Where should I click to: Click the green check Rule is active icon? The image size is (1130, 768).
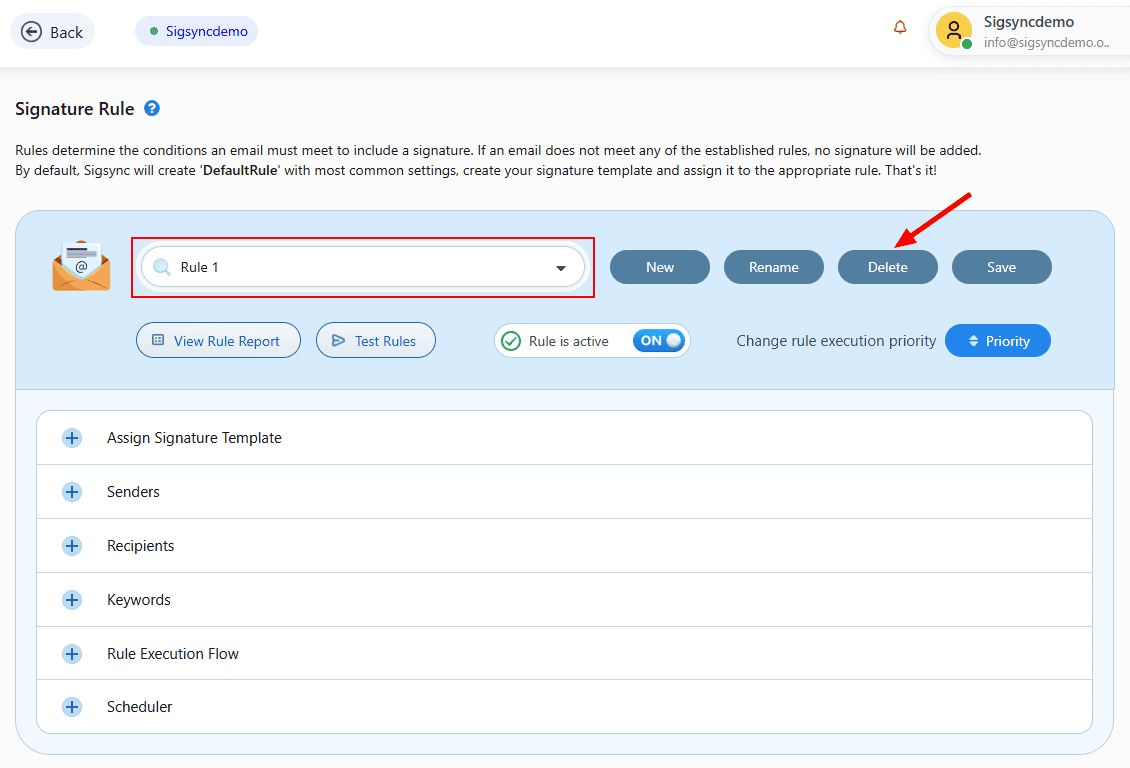pyautogui.click(x=511, y=341)
